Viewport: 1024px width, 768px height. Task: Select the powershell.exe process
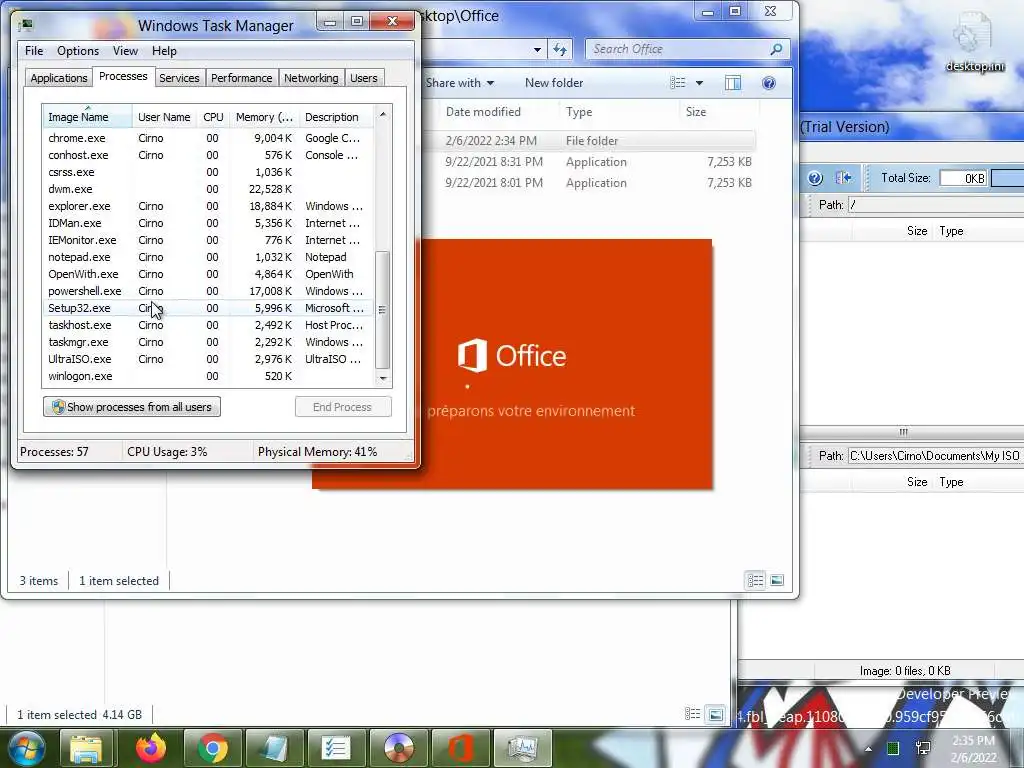(x=208, y=291)
